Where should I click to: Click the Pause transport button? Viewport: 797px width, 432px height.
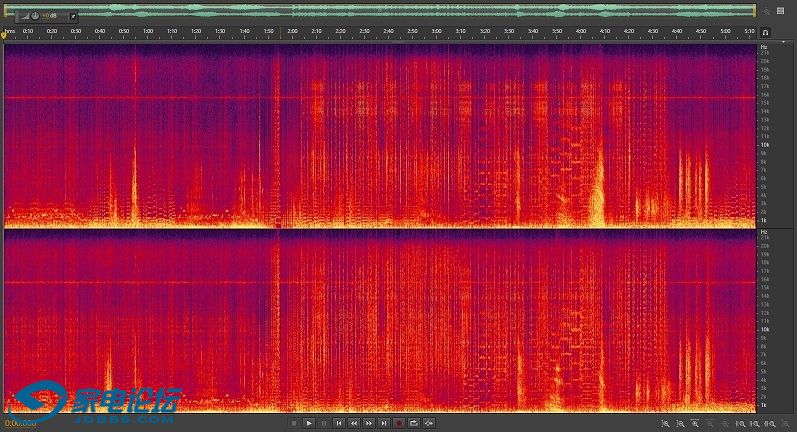click(x=324, y=423)
